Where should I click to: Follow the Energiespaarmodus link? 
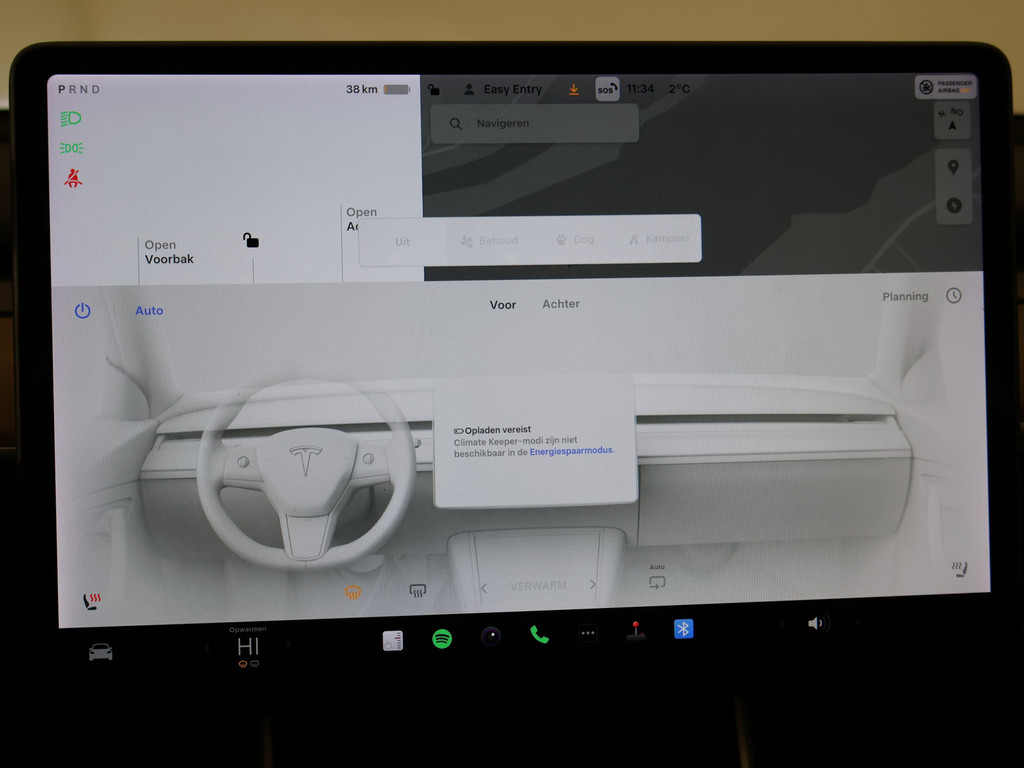tap(571, 451)
